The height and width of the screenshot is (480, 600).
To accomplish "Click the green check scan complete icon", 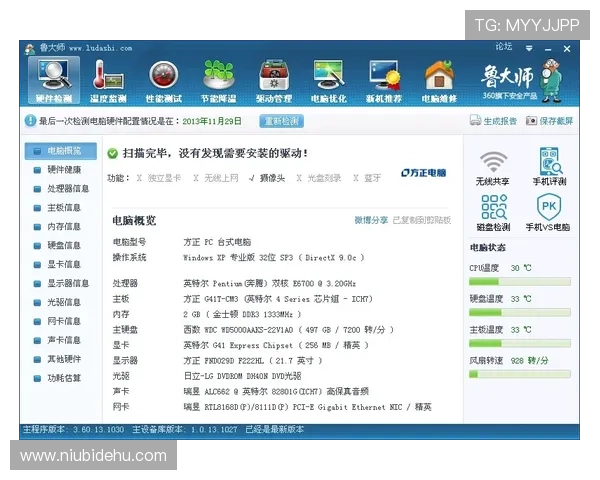I will point(112,153).
